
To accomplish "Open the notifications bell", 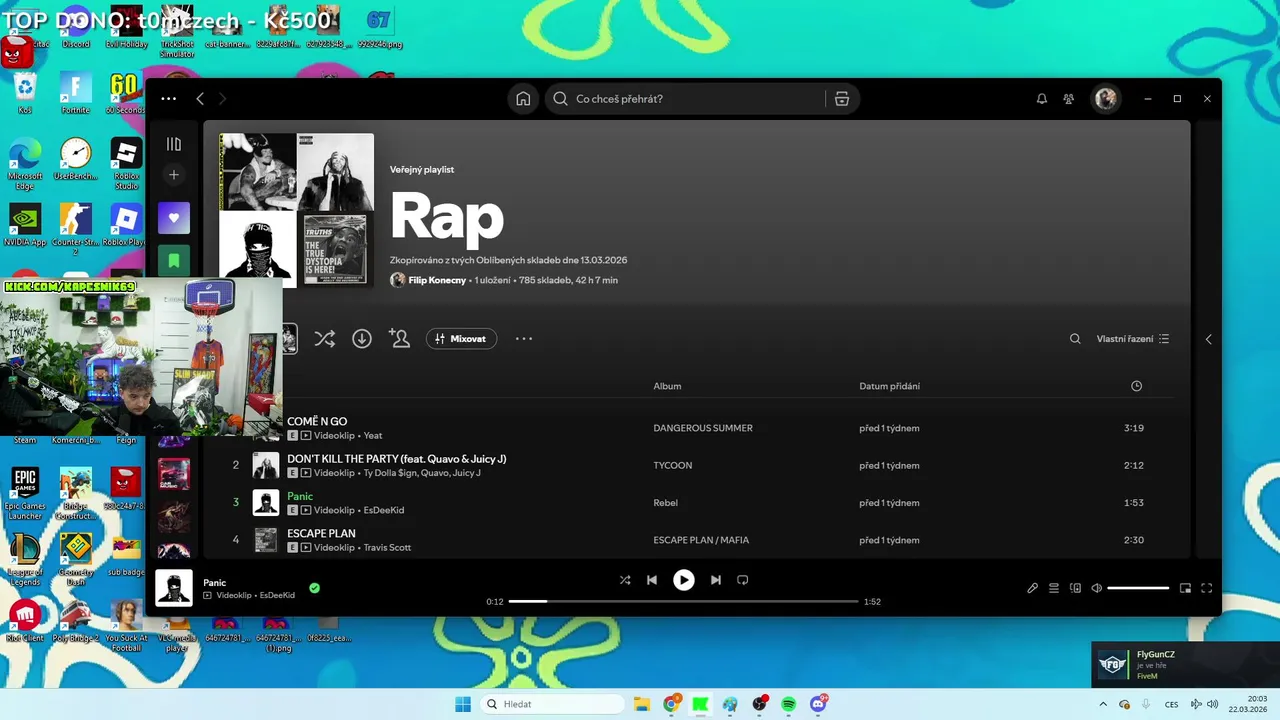I will click(x=1042, y=99).
